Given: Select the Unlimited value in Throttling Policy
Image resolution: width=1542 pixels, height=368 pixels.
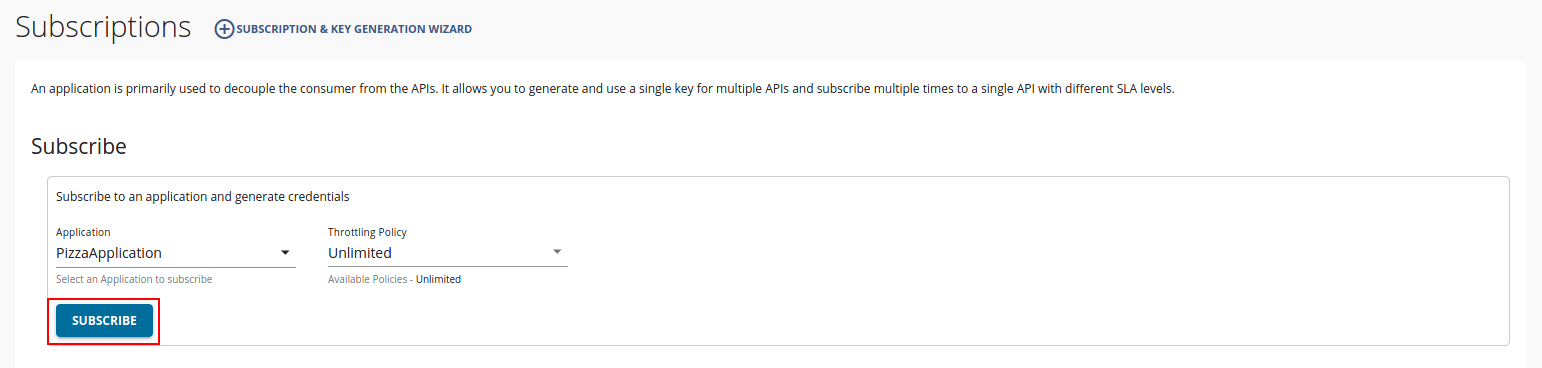Looking at the screenshot, I should (x=360, y=253).
